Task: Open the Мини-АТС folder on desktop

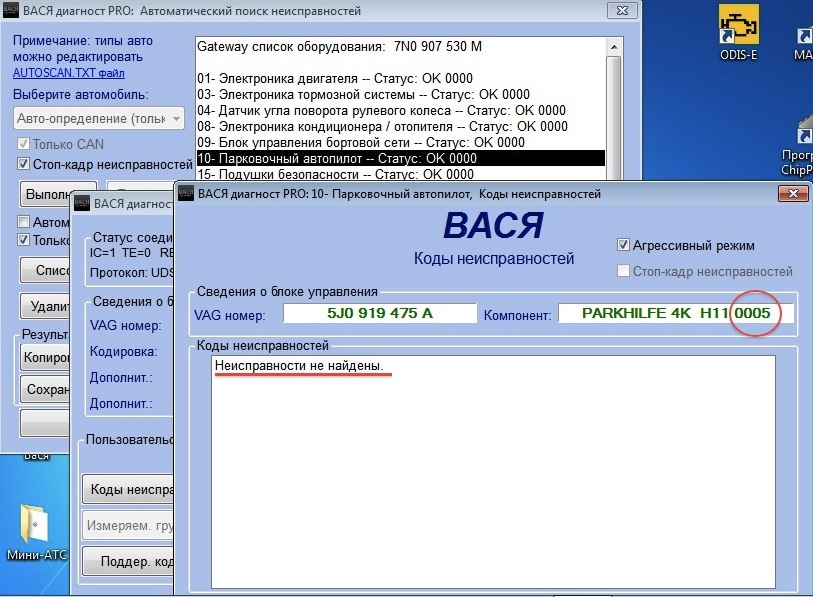Action: click(x=36, y=530)
